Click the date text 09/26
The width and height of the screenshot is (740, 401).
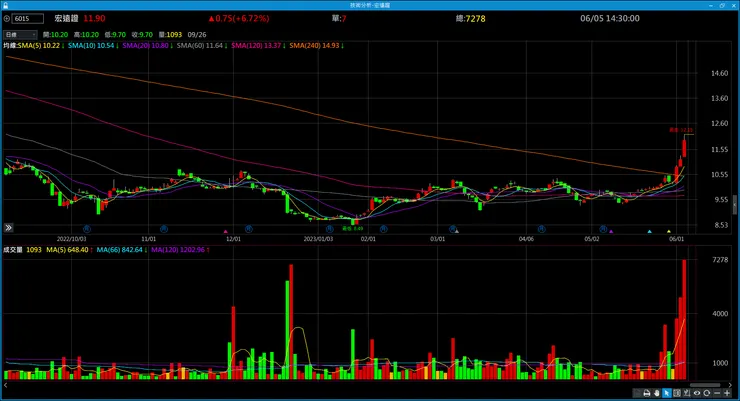(x=197, y=34)
